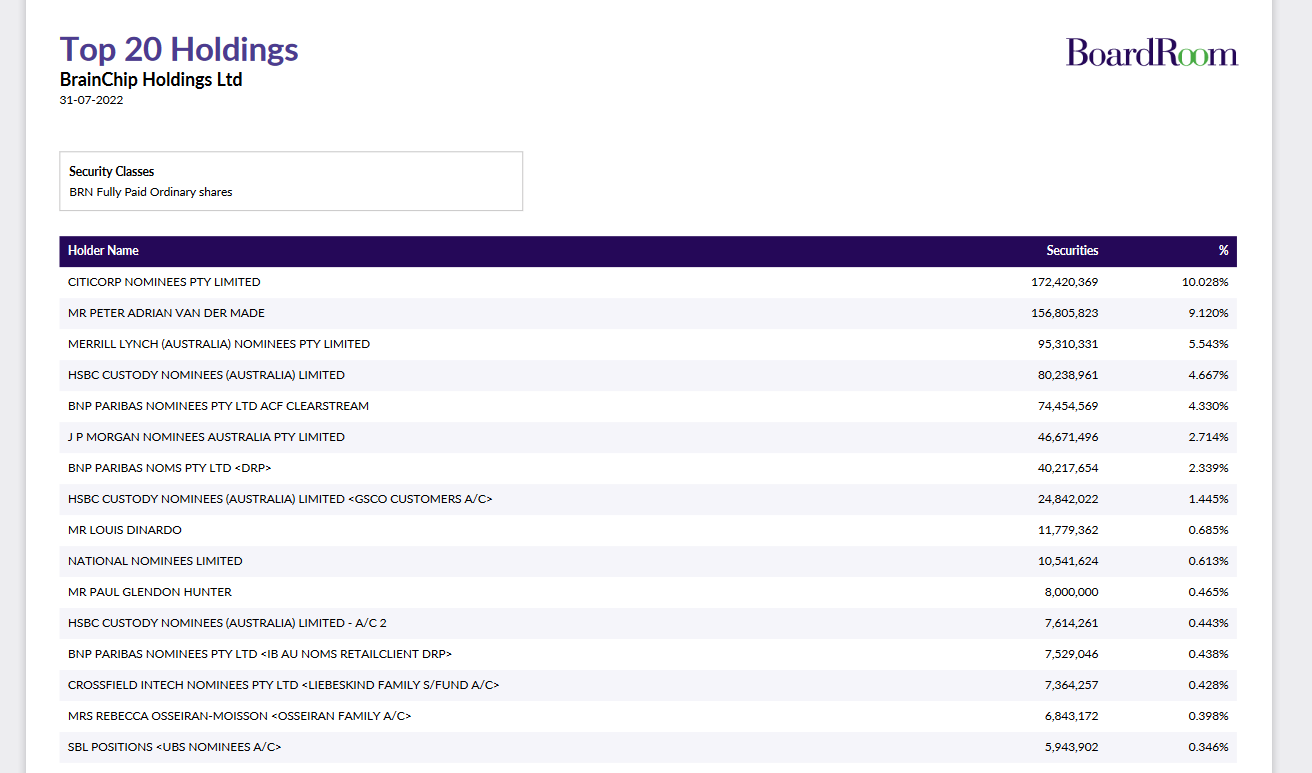
Task: Select MR PAUL GLENDON HUNTER holder
Action: tap(150, 592)
